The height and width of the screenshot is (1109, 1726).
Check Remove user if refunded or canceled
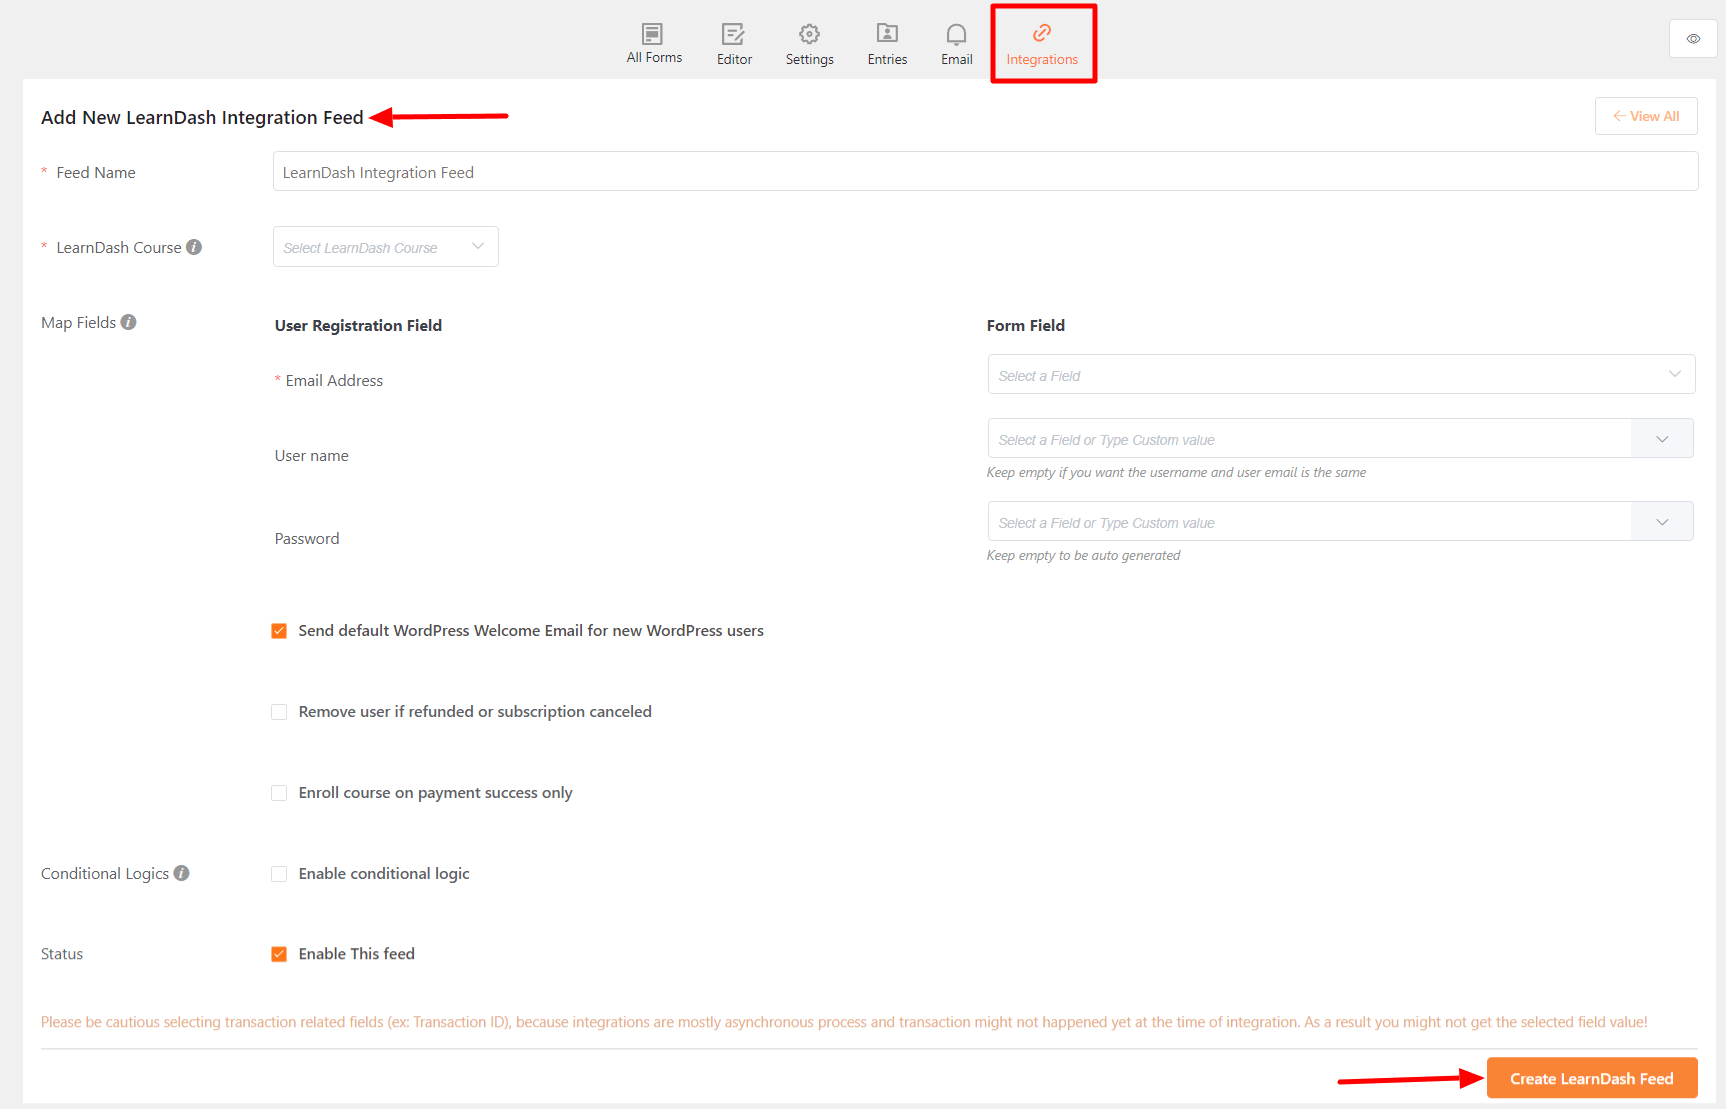(279, 712)
